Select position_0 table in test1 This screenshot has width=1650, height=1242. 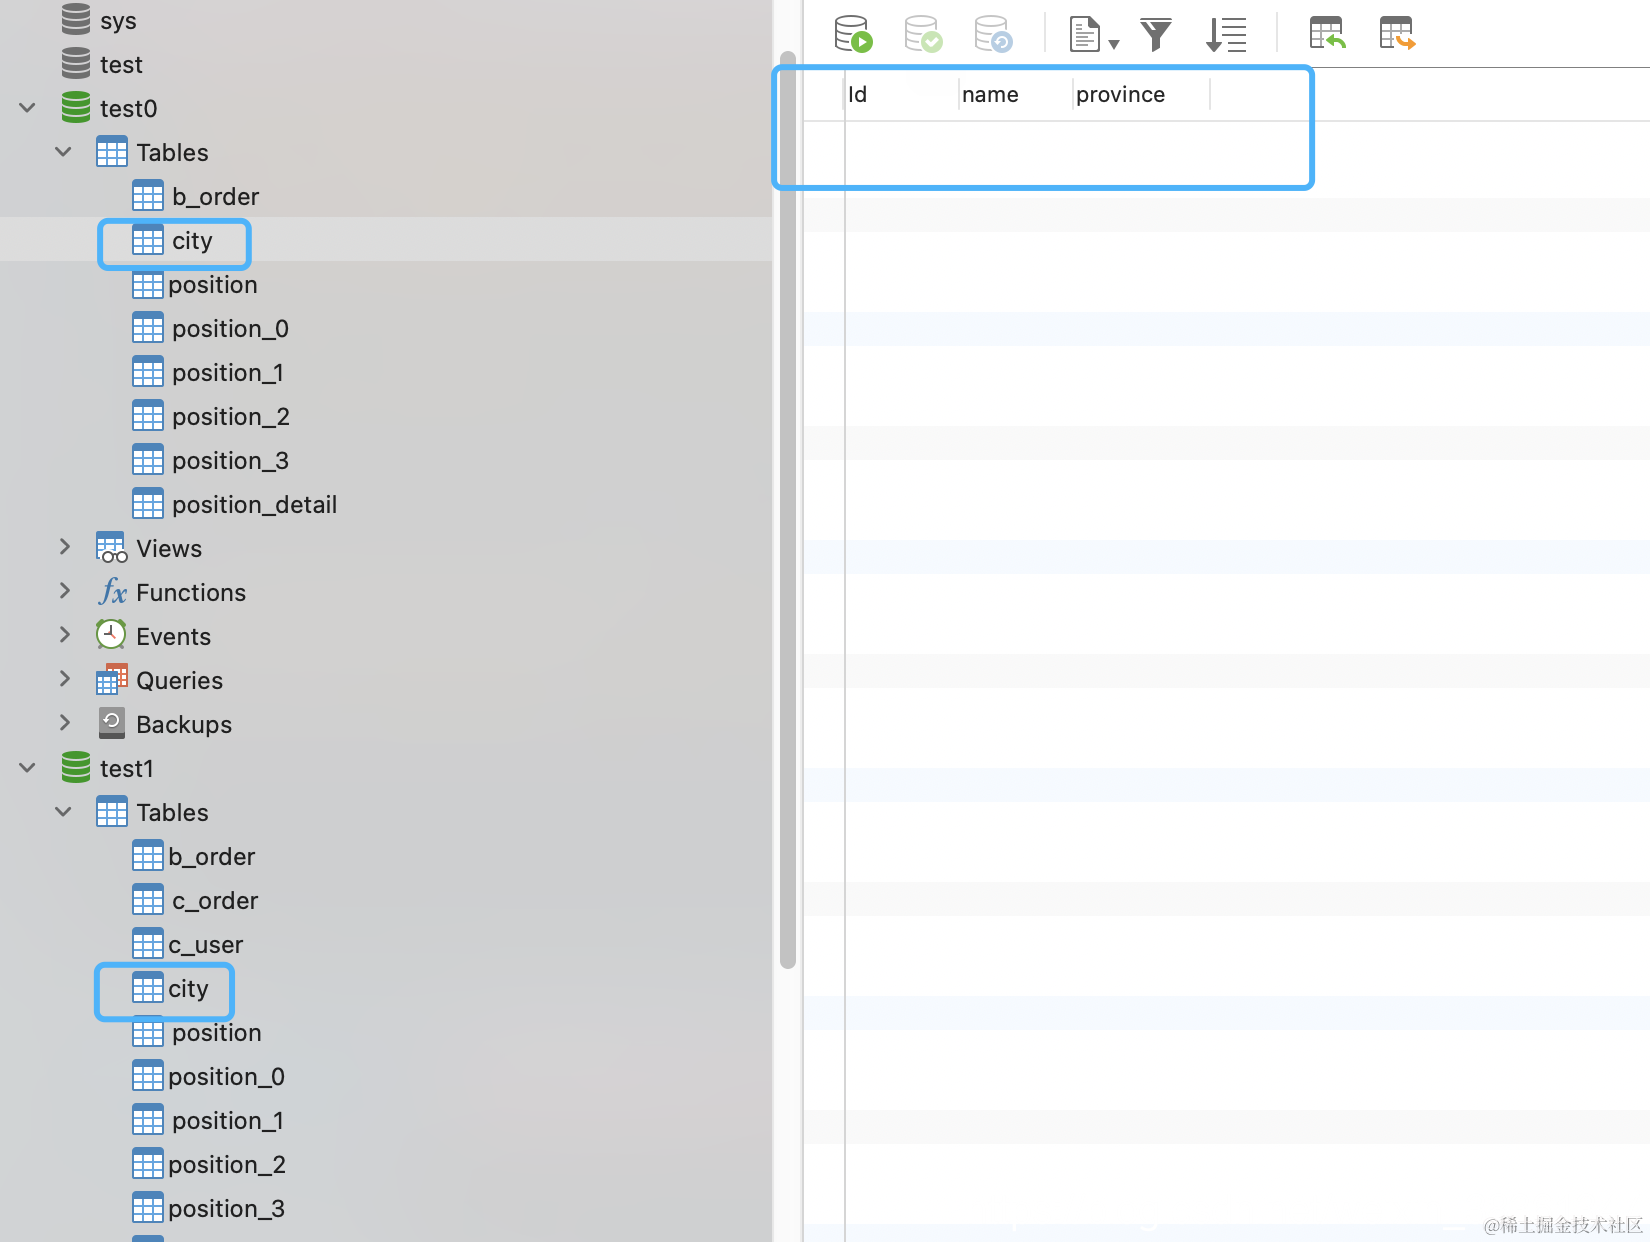click(226, 1077)
